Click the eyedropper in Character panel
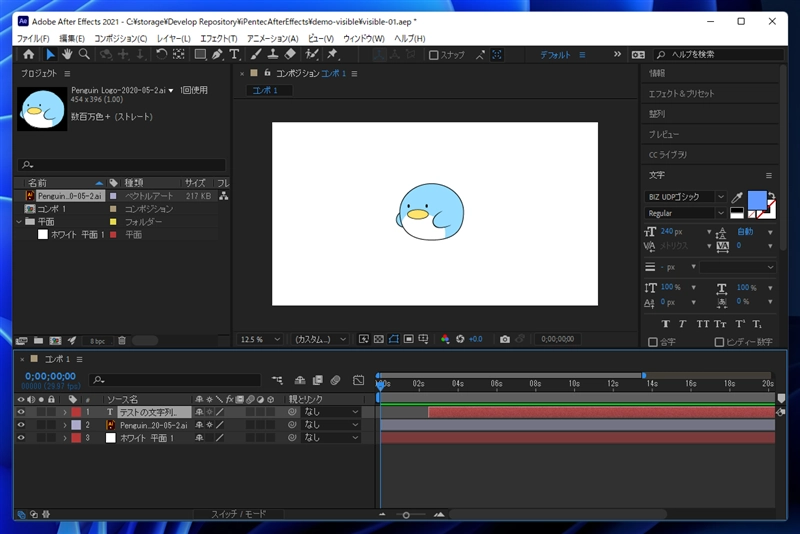 tap(737, 197)
